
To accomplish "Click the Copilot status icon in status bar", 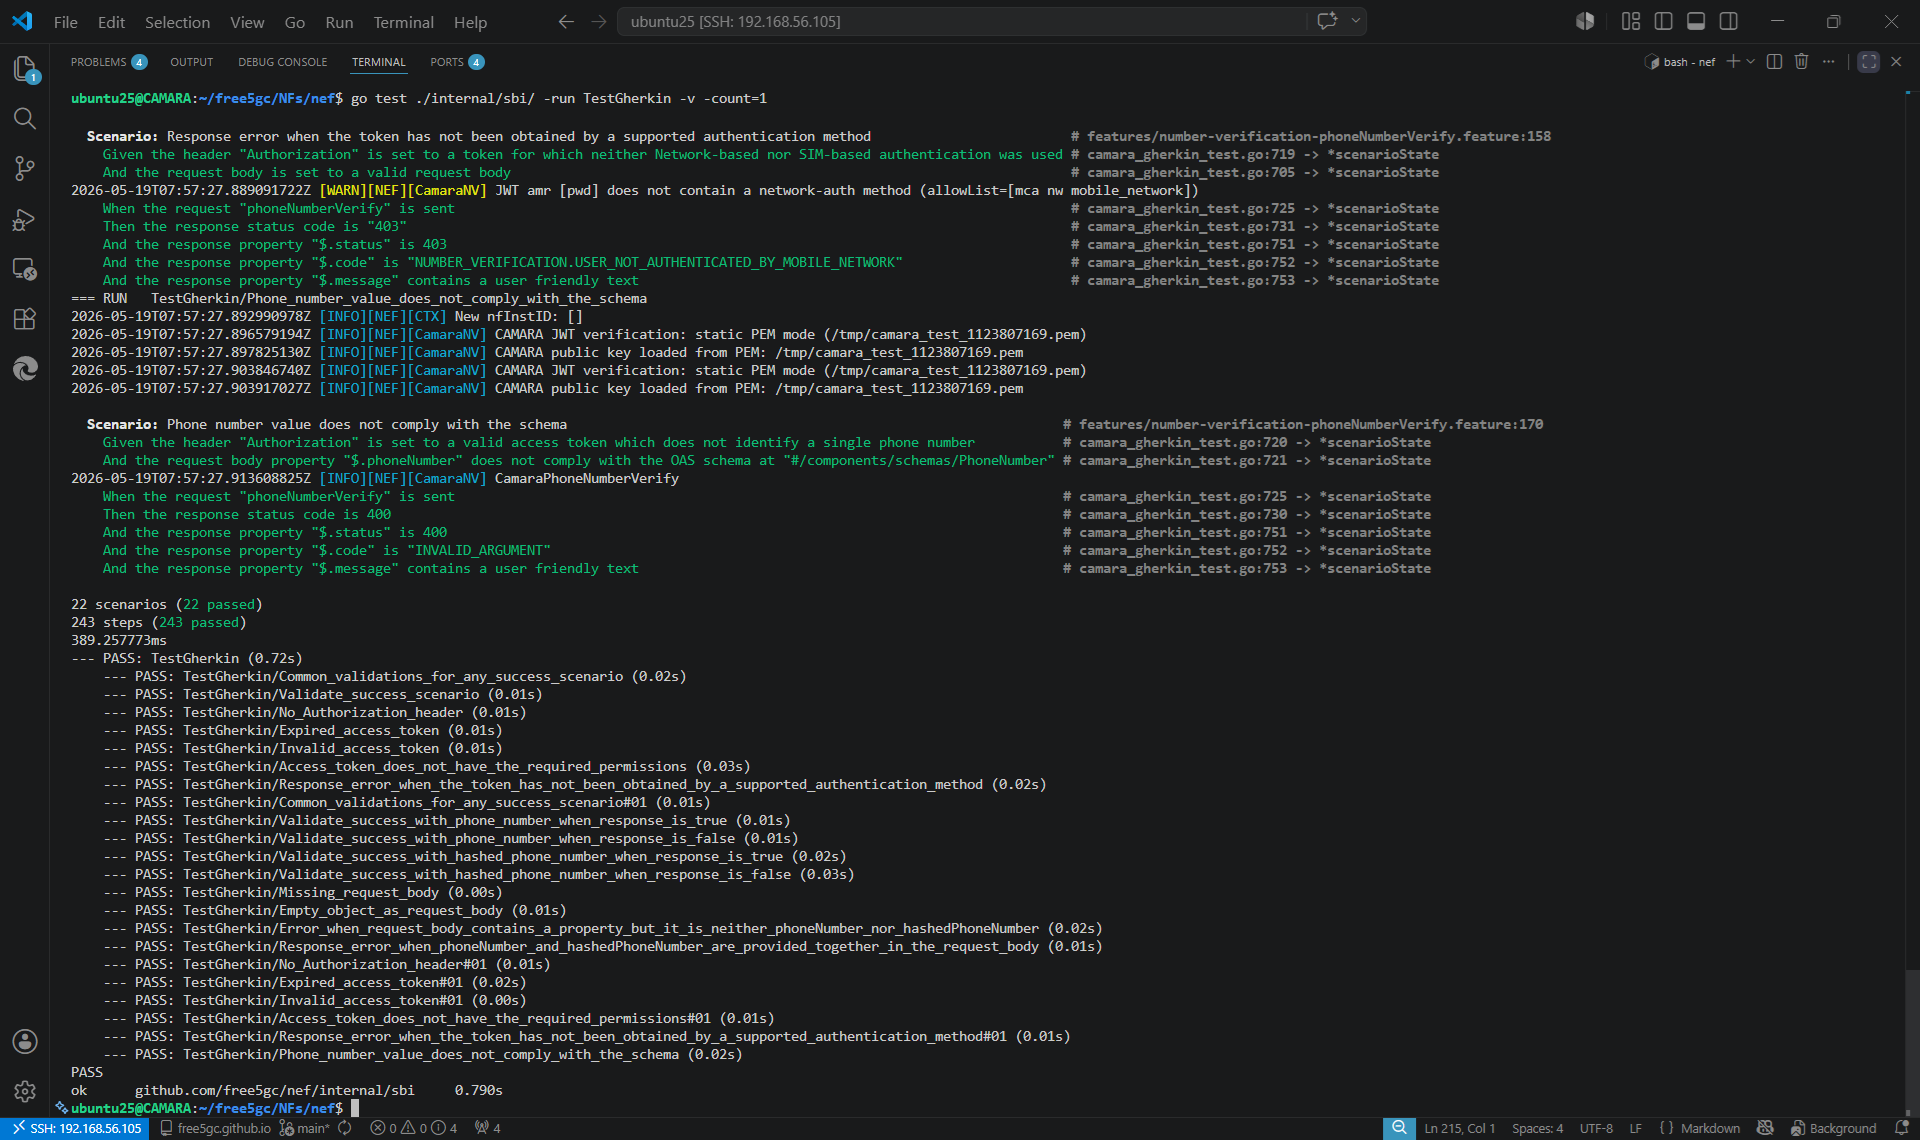I will (1765, 1128).
